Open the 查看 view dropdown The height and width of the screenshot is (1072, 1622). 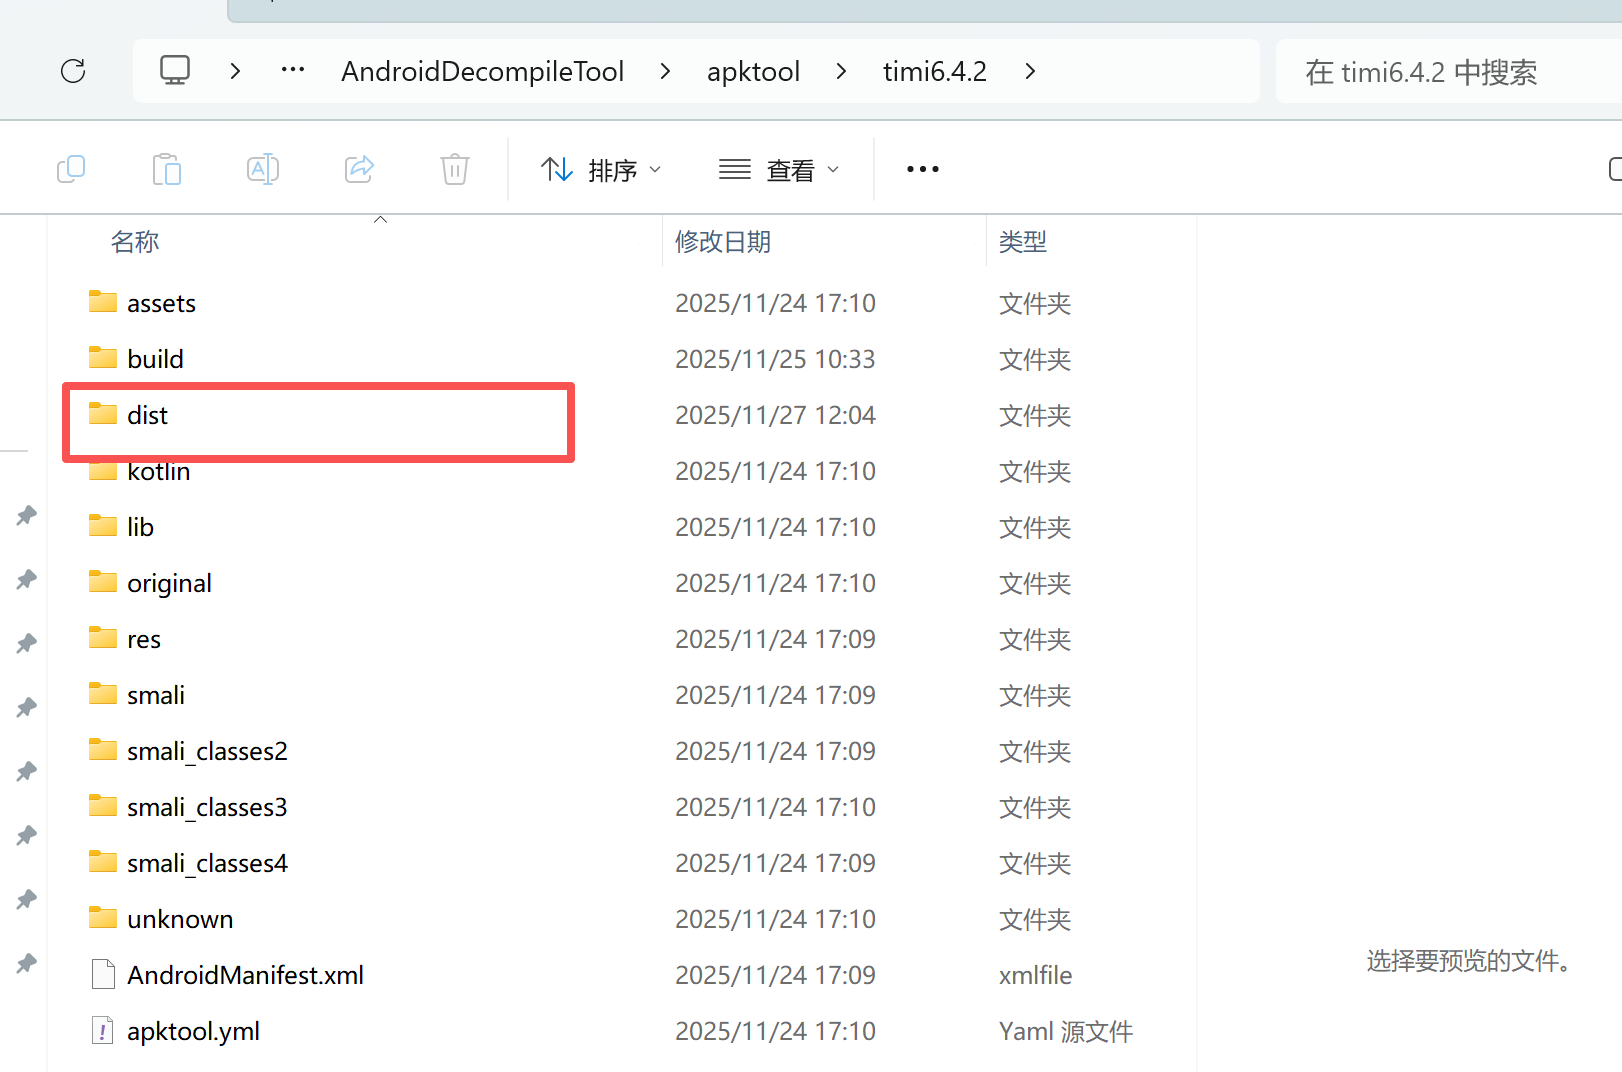pyautogui.click(x=779, y=170)
